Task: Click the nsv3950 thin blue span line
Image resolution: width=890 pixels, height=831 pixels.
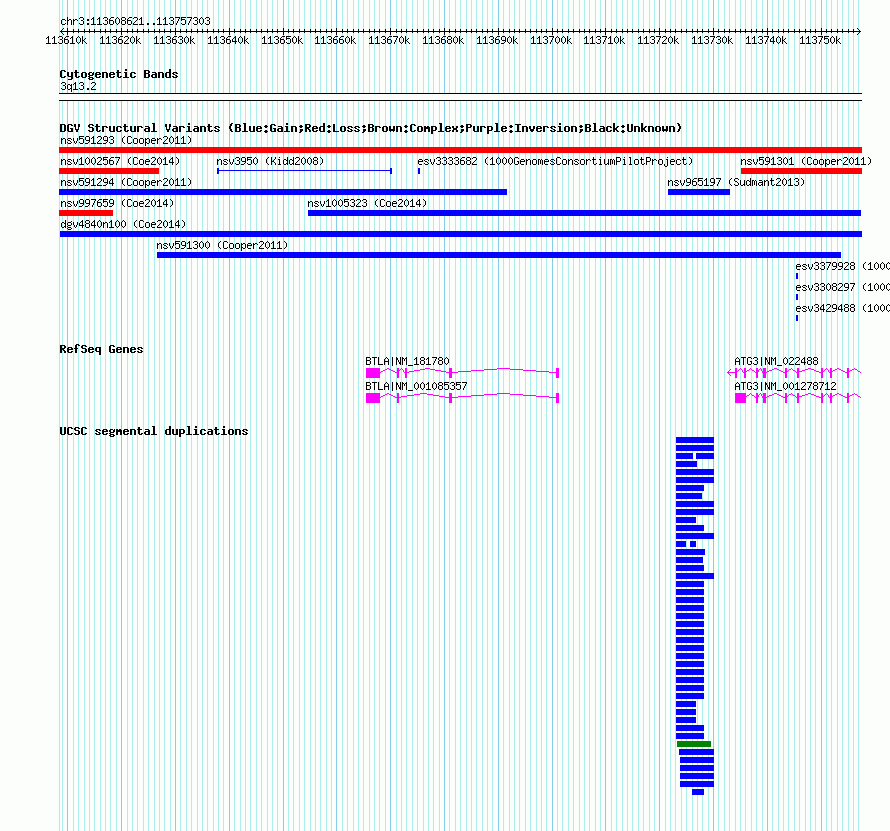Action: click(304, 171)
